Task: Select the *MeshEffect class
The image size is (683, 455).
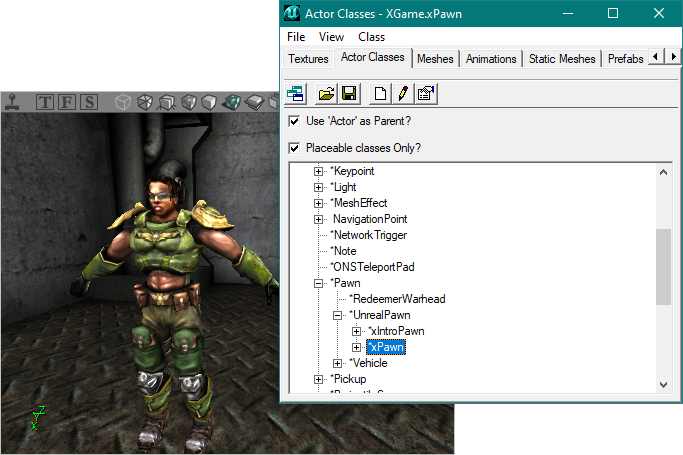Action: coord(358,203)
